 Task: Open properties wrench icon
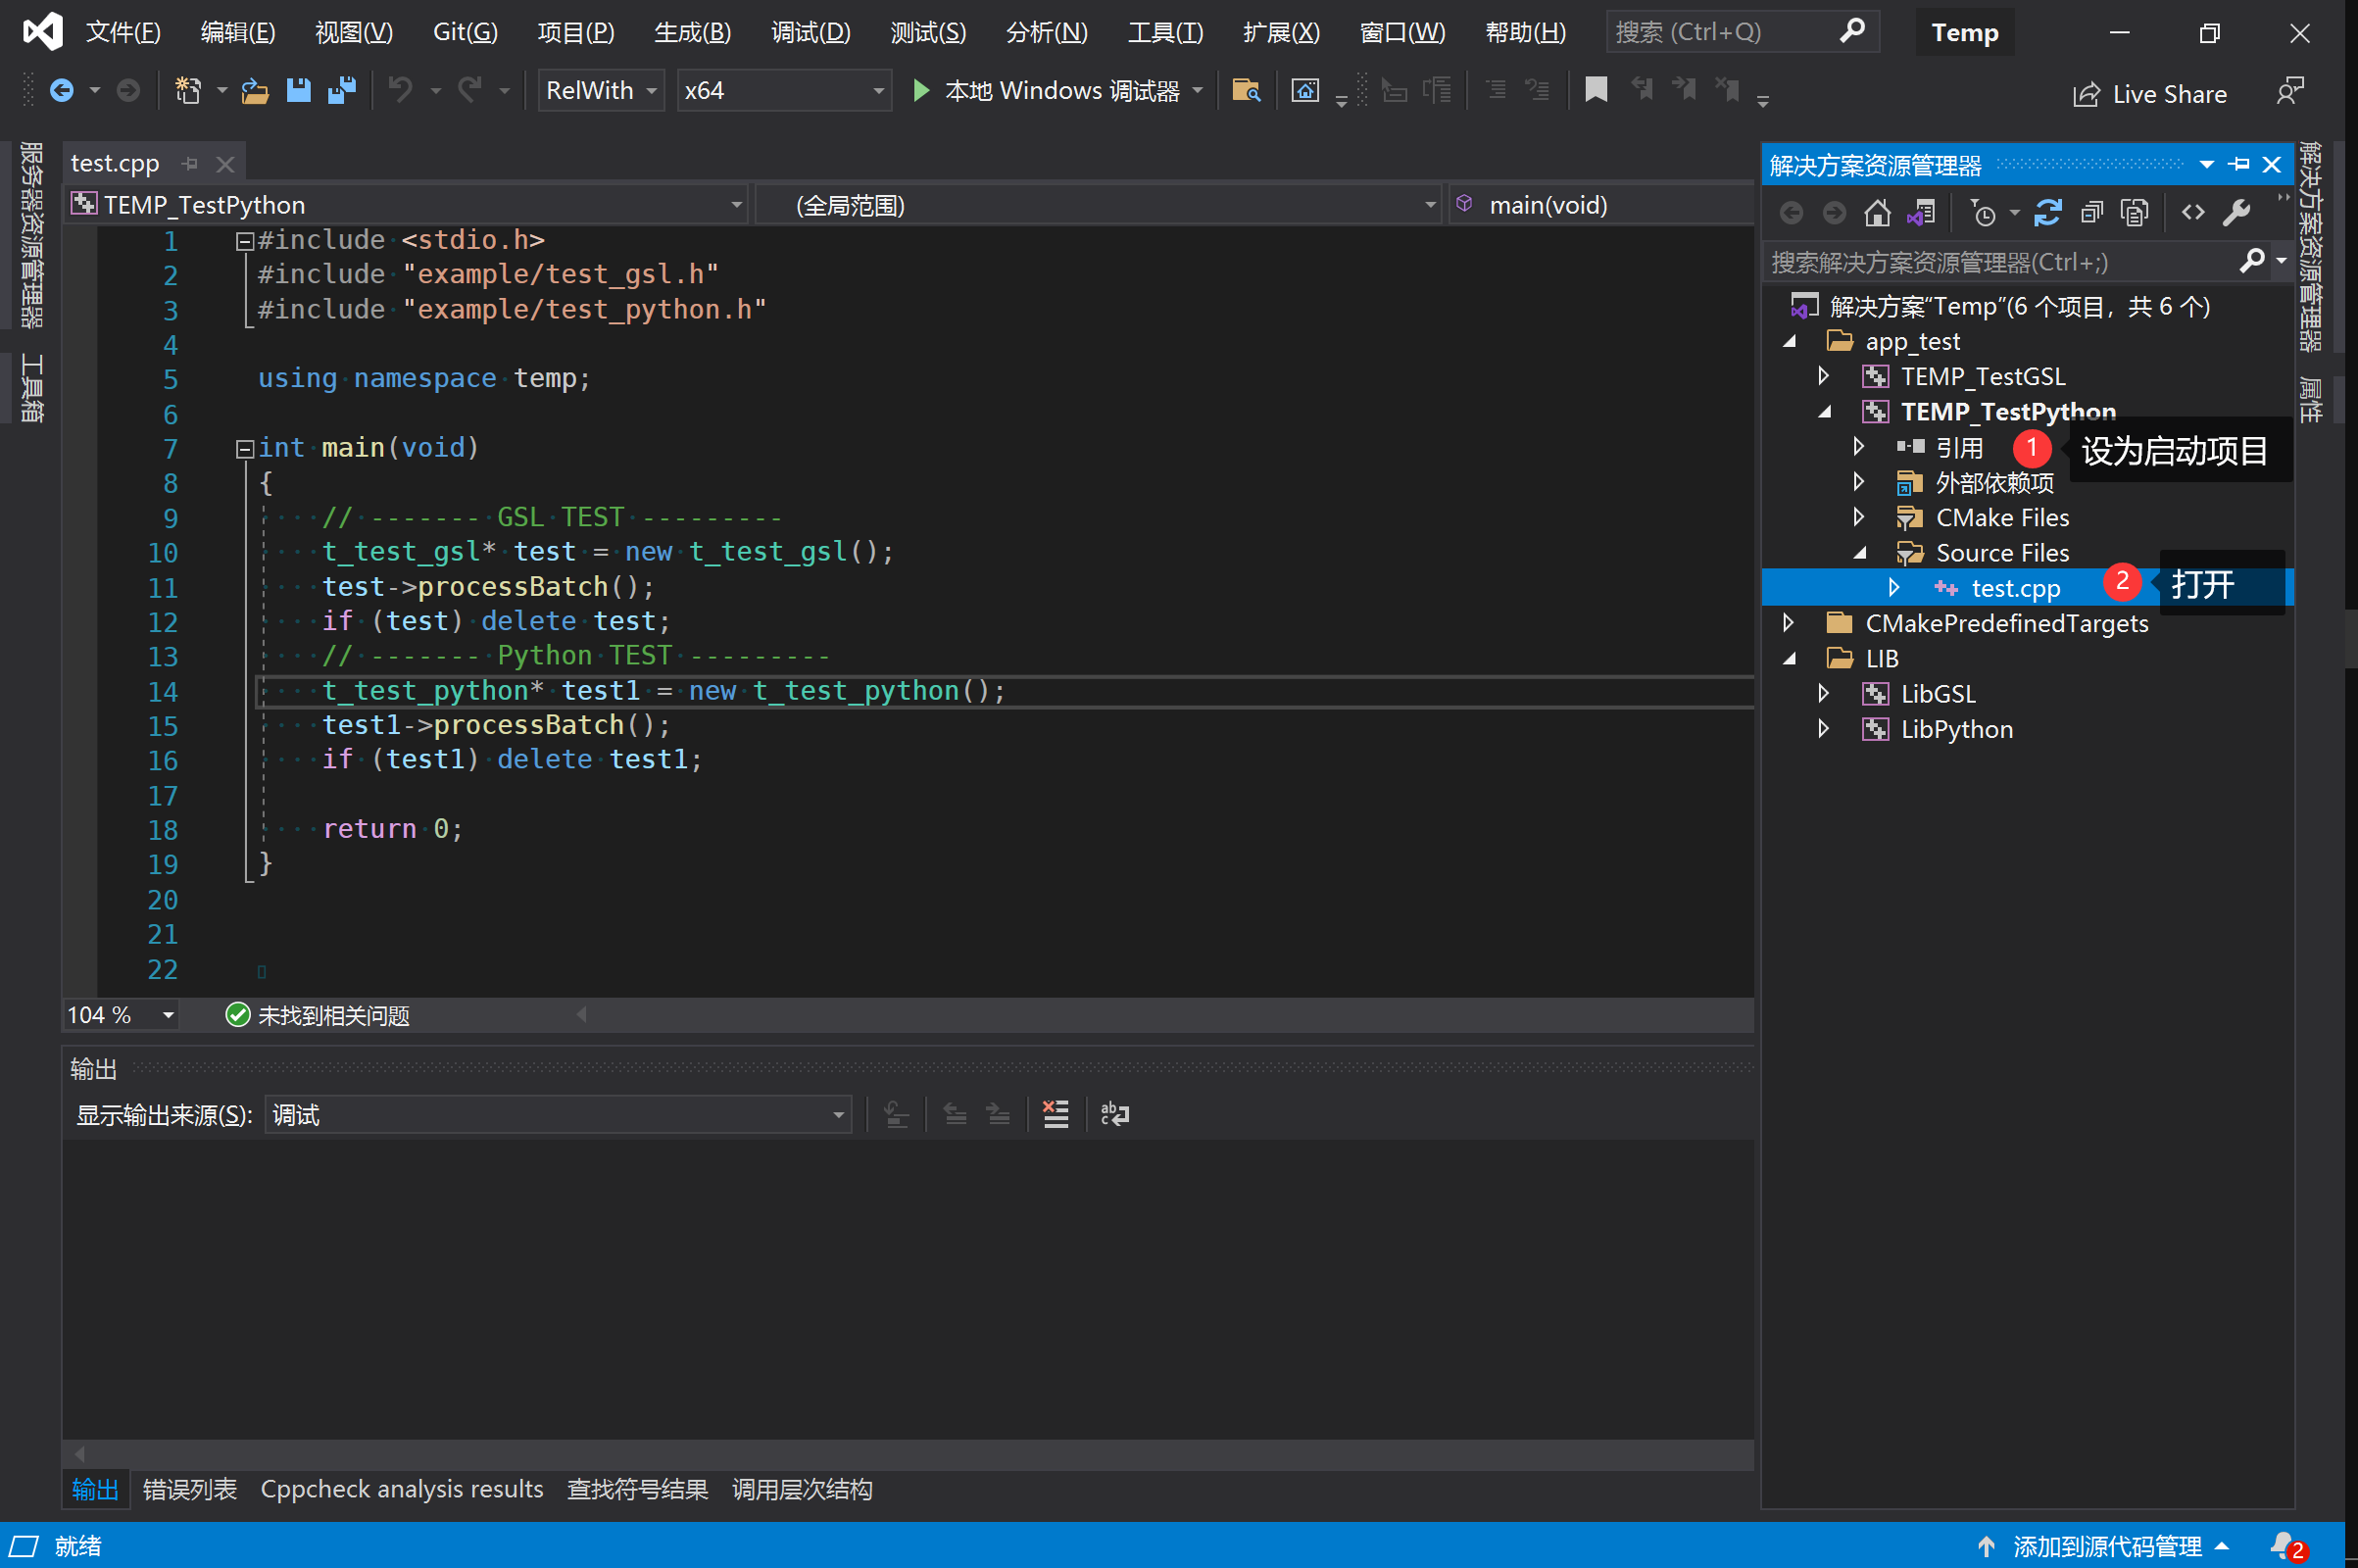[2237, 213]
